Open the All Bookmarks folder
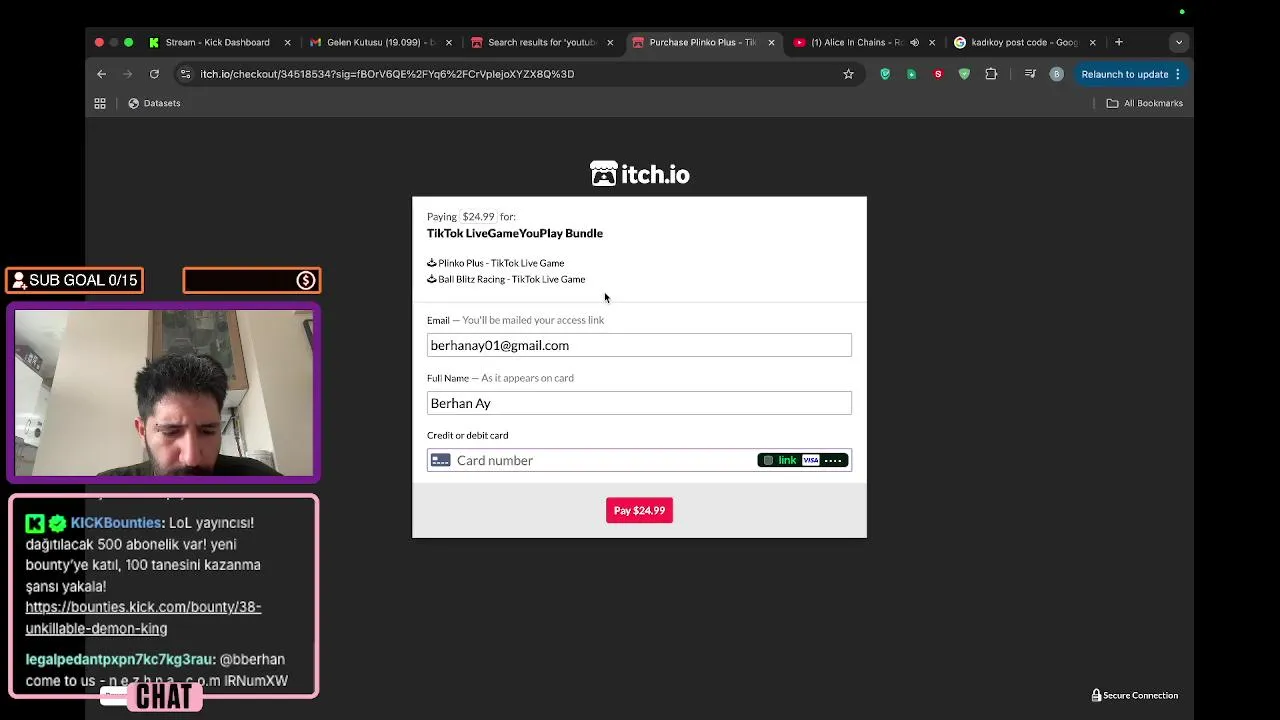This screenshot has width=1280, height=720. pos(1144,103)
